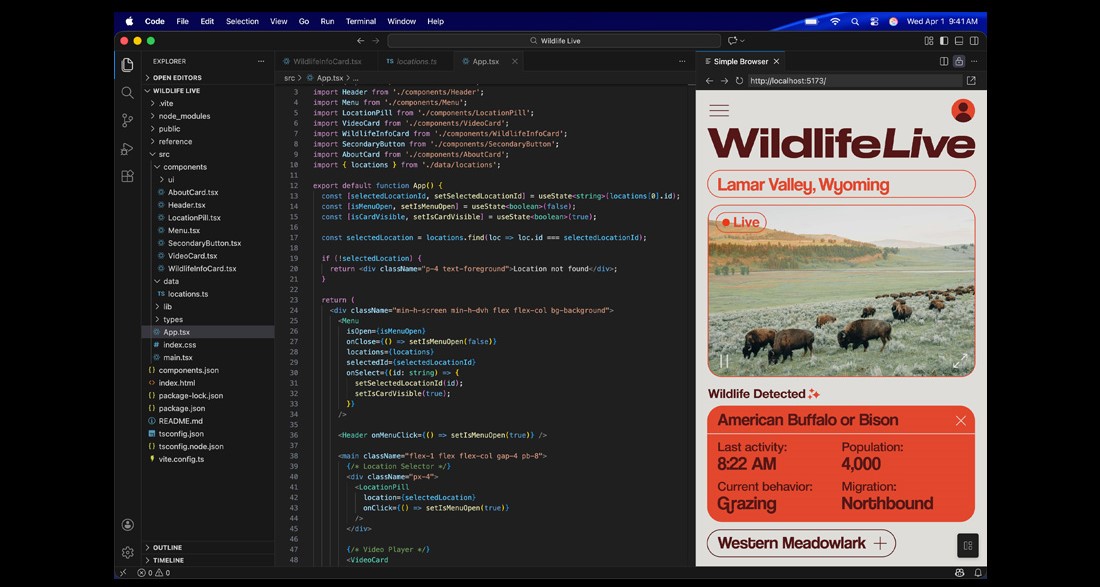
Task: Open the Source Control view
Action: (127, 121)
